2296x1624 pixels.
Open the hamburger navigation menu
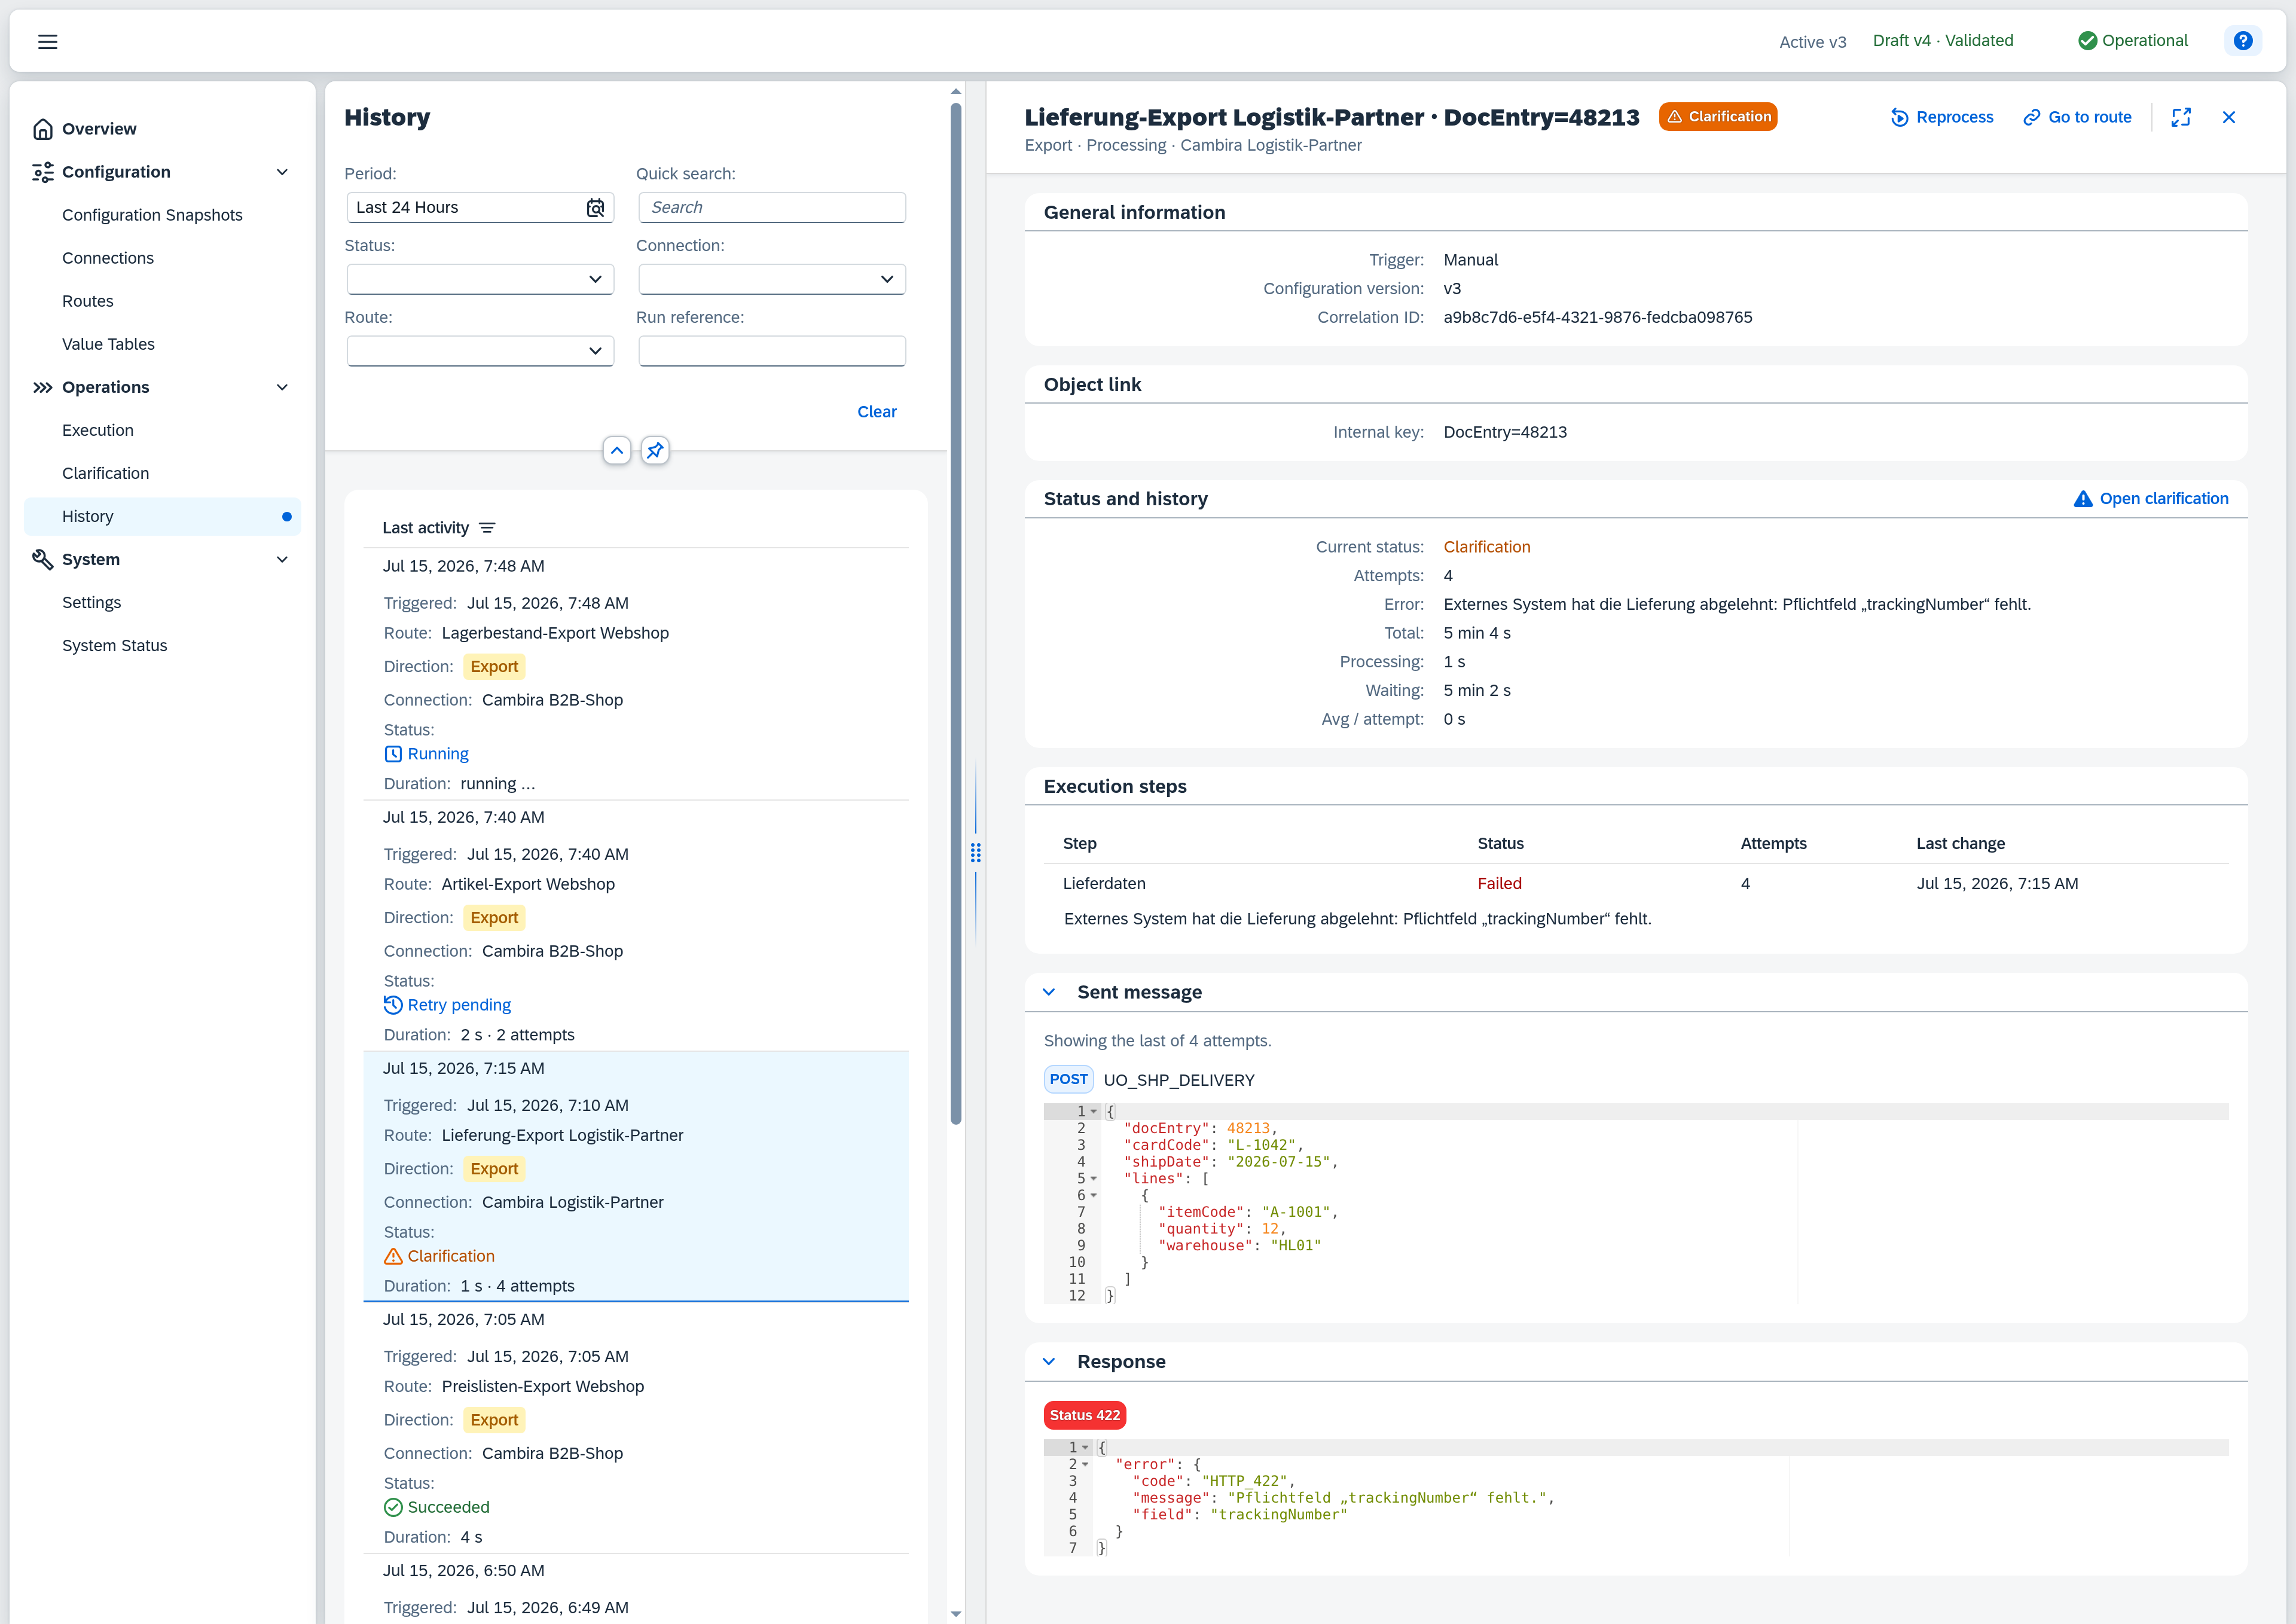47,41
